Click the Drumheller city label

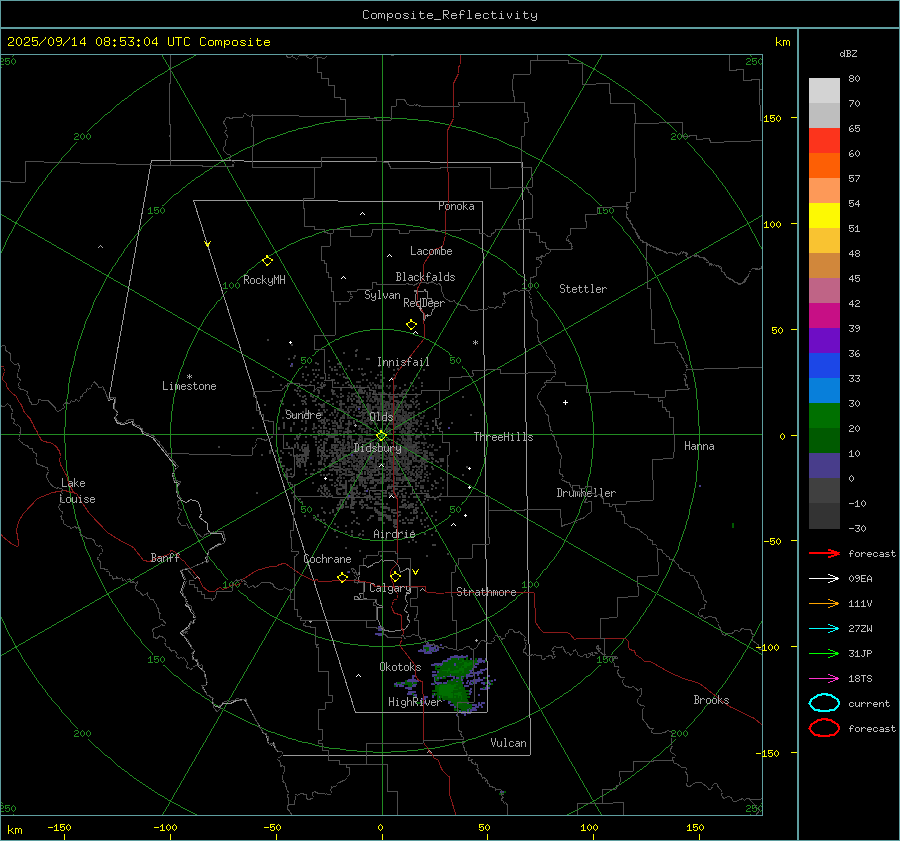[586, 493]
